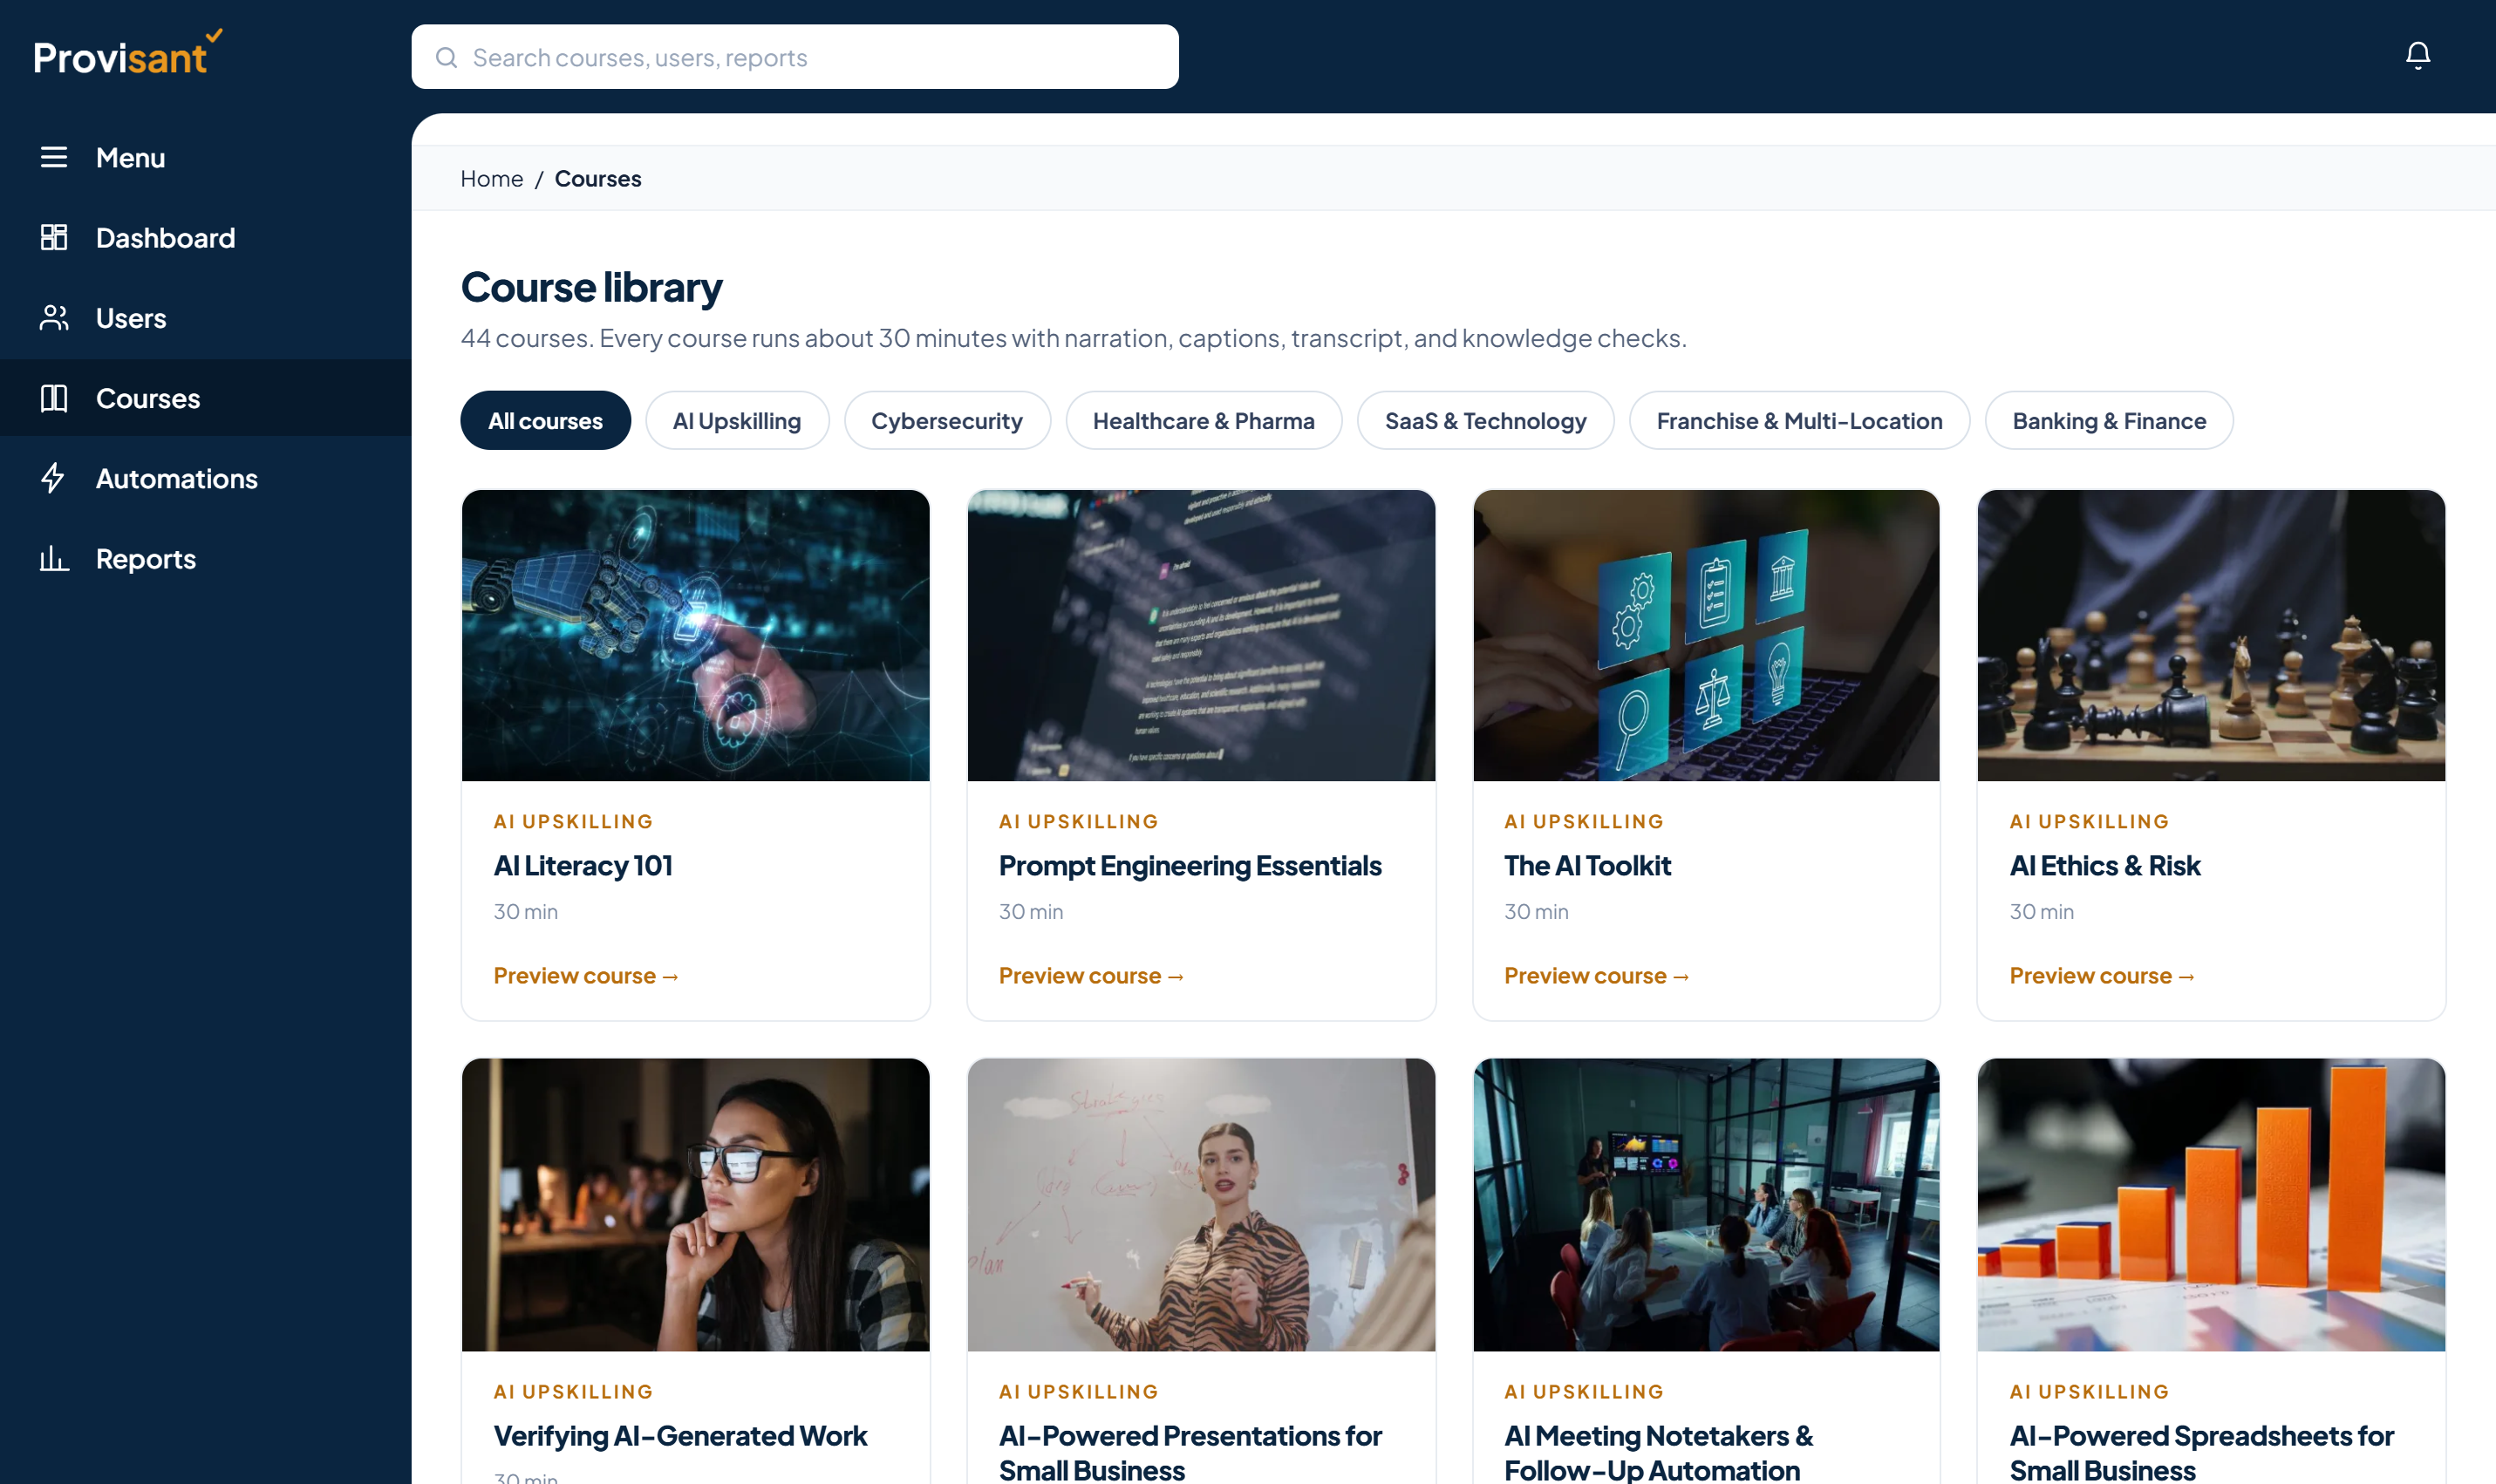Image resolution: width=2496 pixels, height=1484 pixels.
Task: Open AI Literacy 101 robot hand thumbnail
Action: point(695,635)
